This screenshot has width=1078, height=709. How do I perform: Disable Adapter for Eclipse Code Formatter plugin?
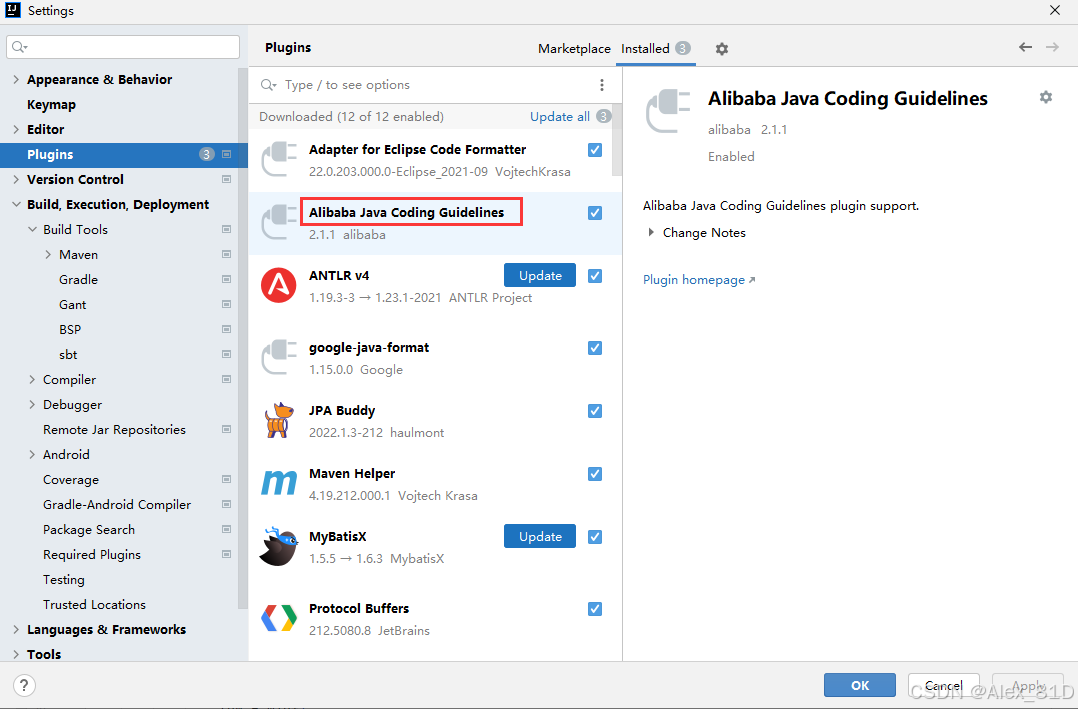595,150
